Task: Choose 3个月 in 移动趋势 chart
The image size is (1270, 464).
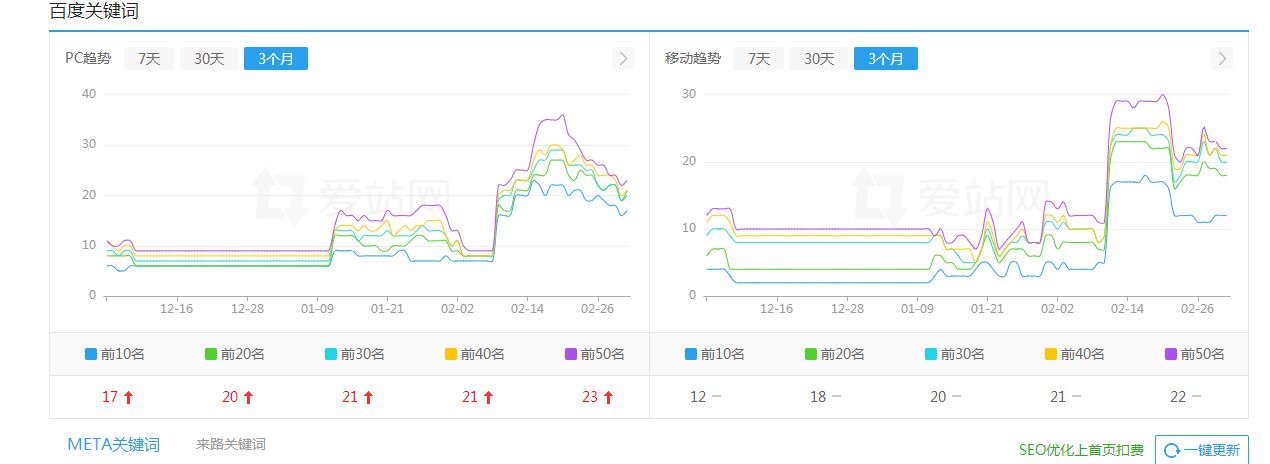Action: pos(886,59)
